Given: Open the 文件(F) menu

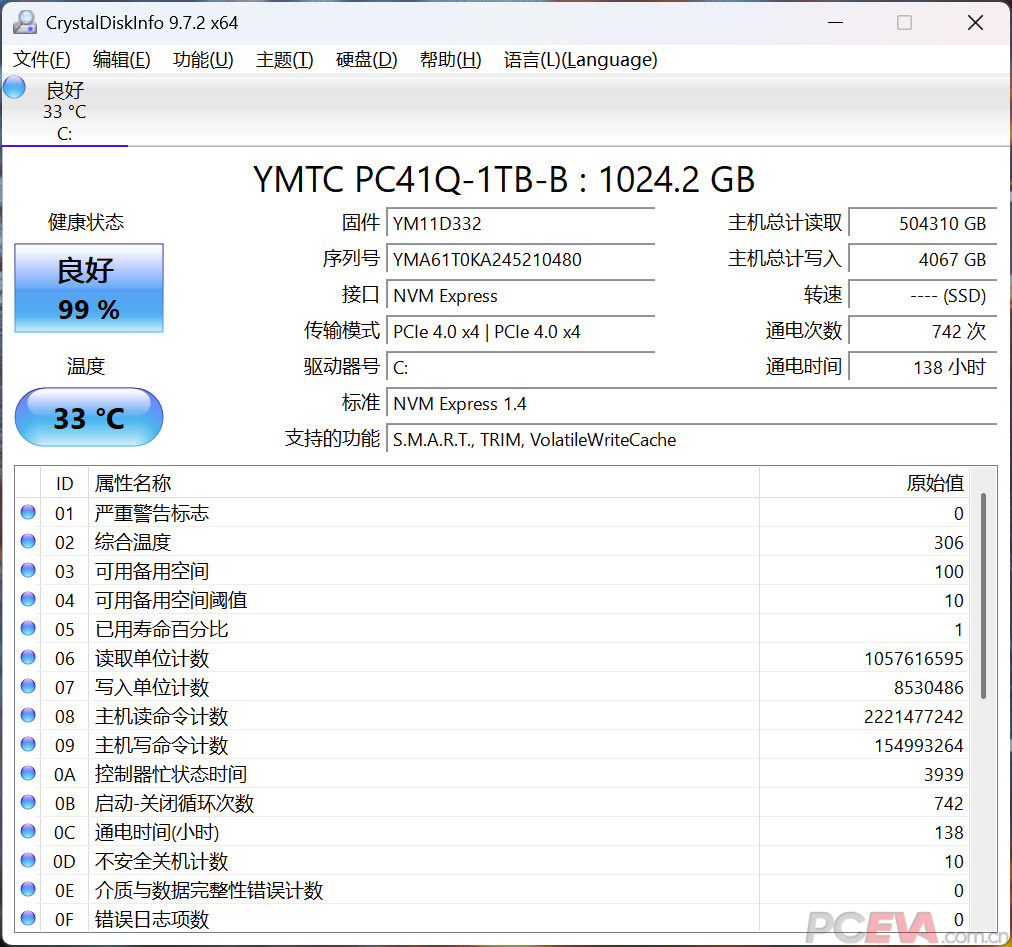Looking at the screenshot, I should coord(42,60).
